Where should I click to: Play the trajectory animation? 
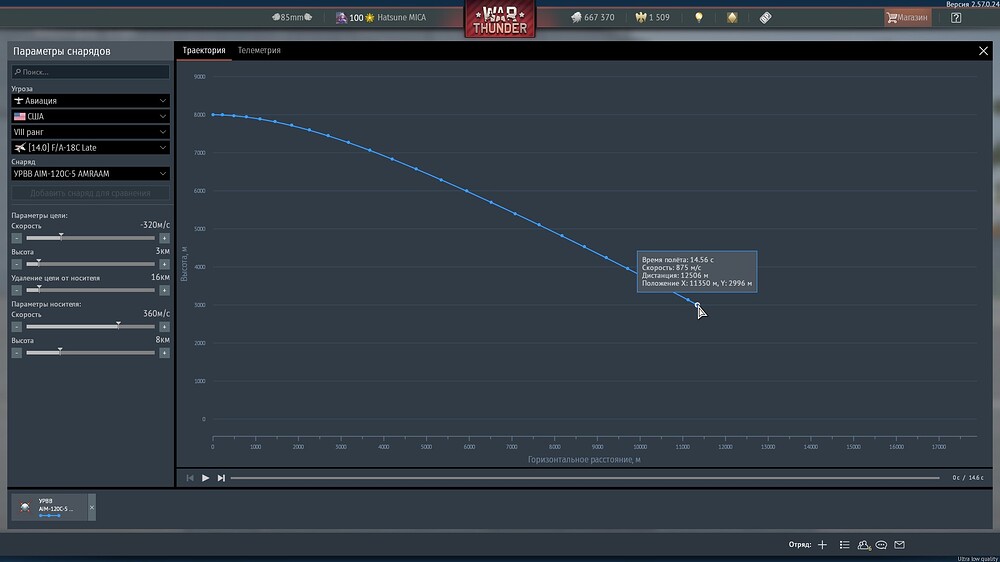[x=205, y=478]
